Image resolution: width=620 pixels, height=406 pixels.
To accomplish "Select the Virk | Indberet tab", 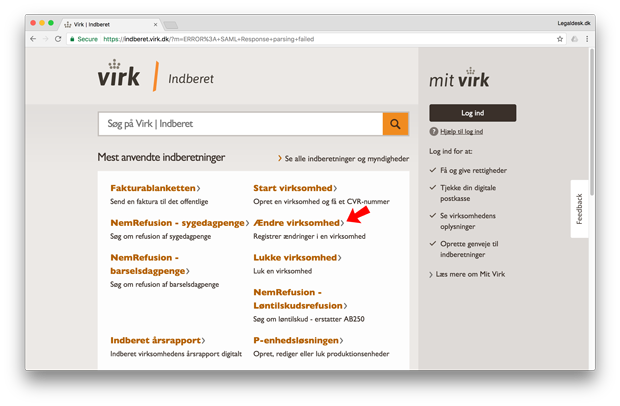I will tap(109, 25).
